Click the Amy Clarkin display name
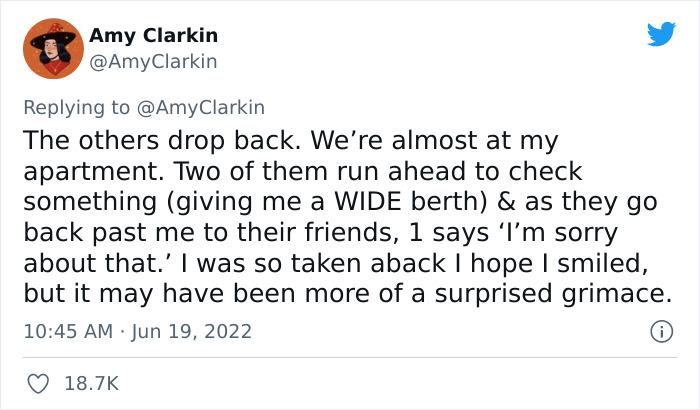 pos(154,35)
